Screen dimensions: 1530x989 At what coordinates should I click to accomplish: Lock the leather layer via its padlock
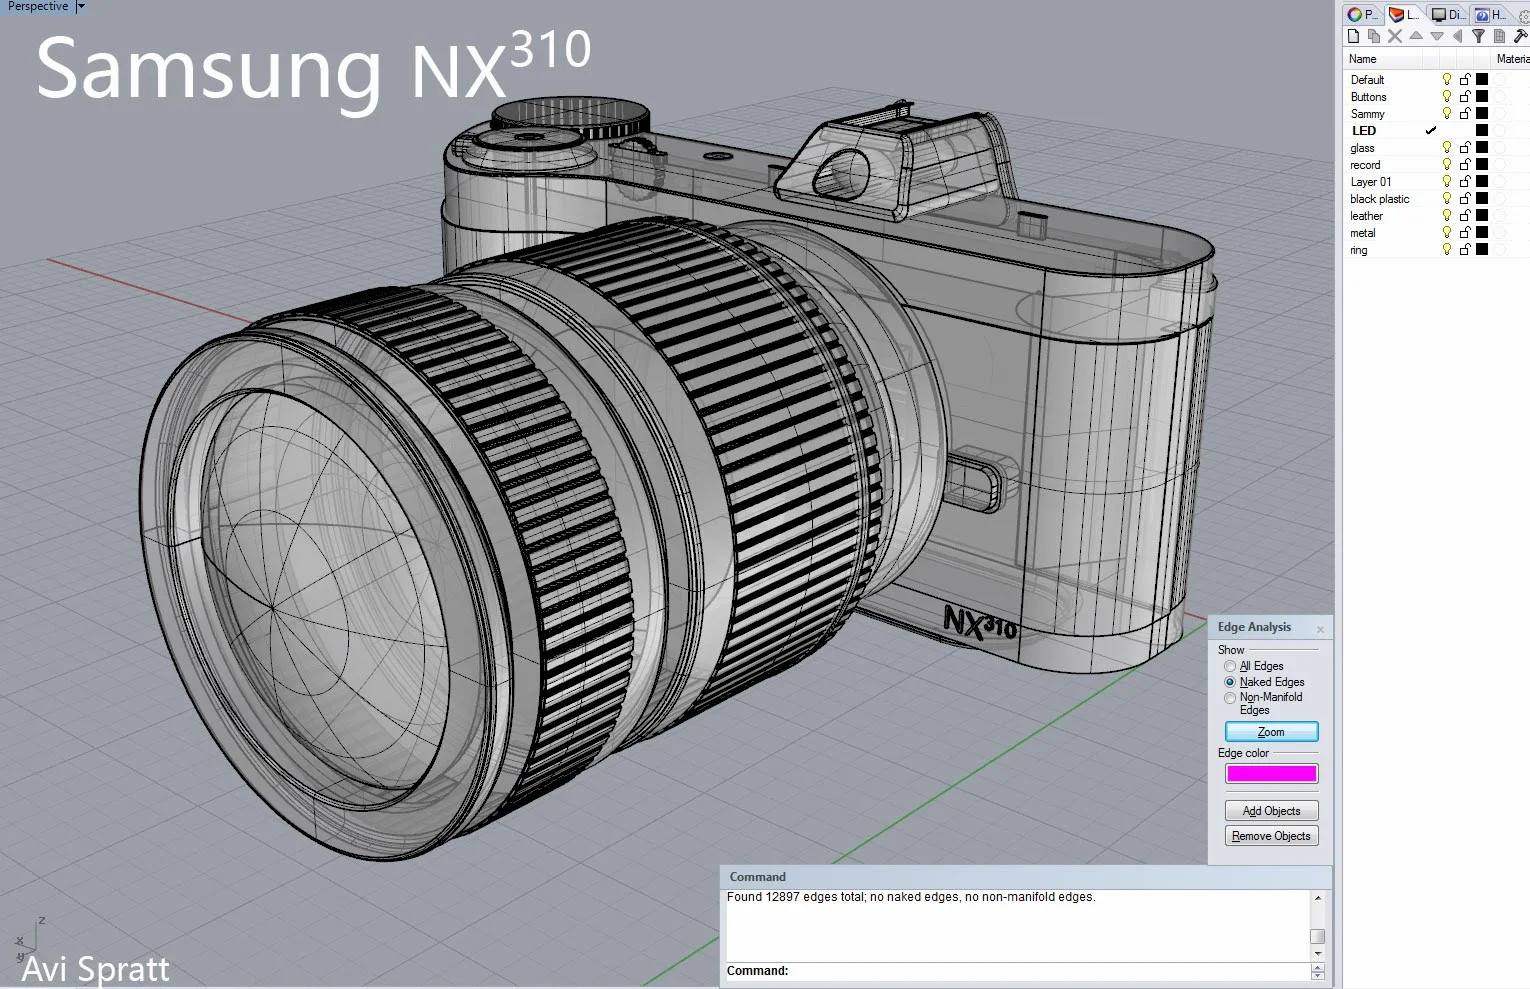coord(1465,215)
